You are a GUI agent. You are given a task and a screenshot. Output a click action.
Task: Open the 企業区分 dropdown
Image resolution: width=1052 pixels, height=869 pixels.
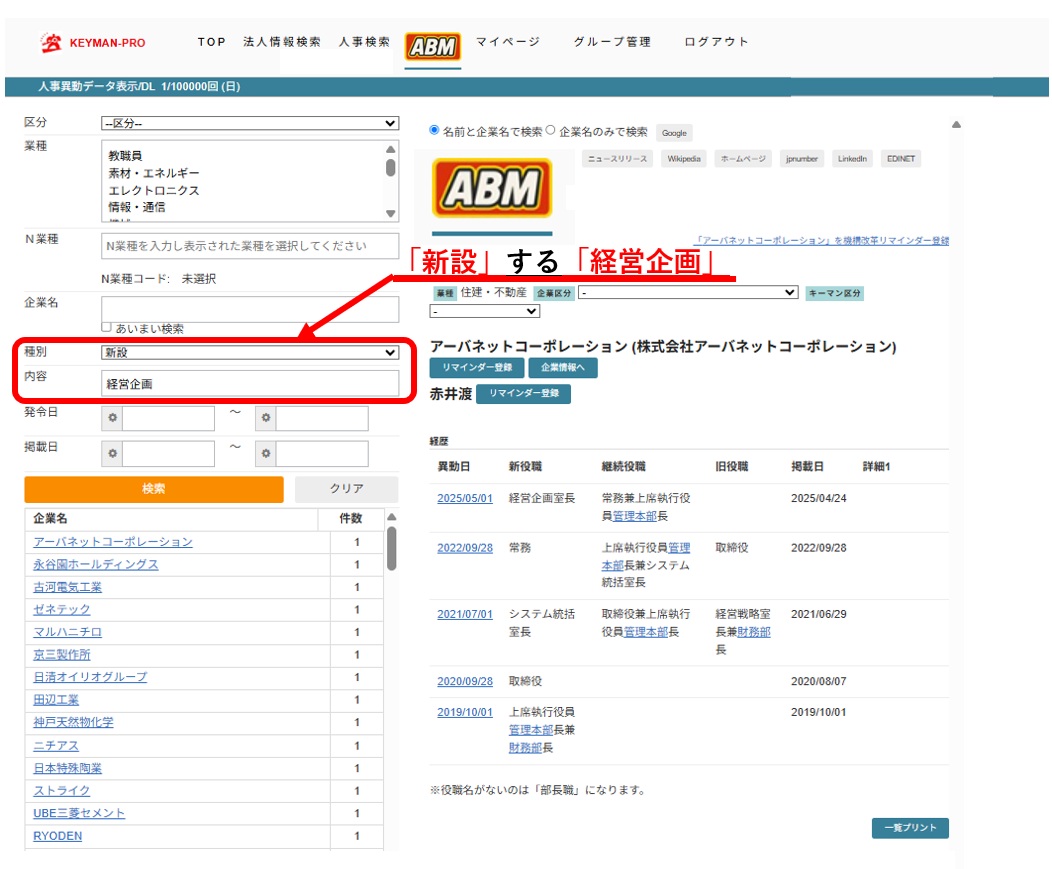tap(688, 293)
